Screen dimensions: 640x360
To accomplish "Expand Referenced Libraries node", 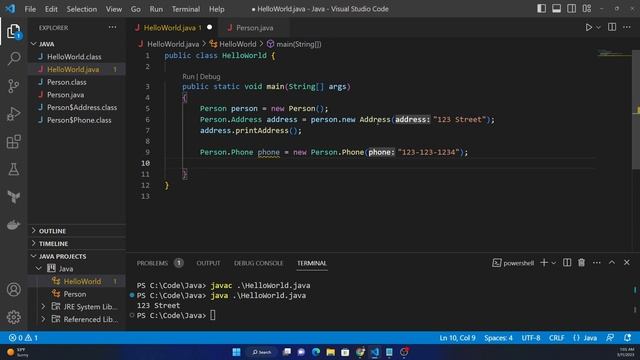I will coord(43,319).
